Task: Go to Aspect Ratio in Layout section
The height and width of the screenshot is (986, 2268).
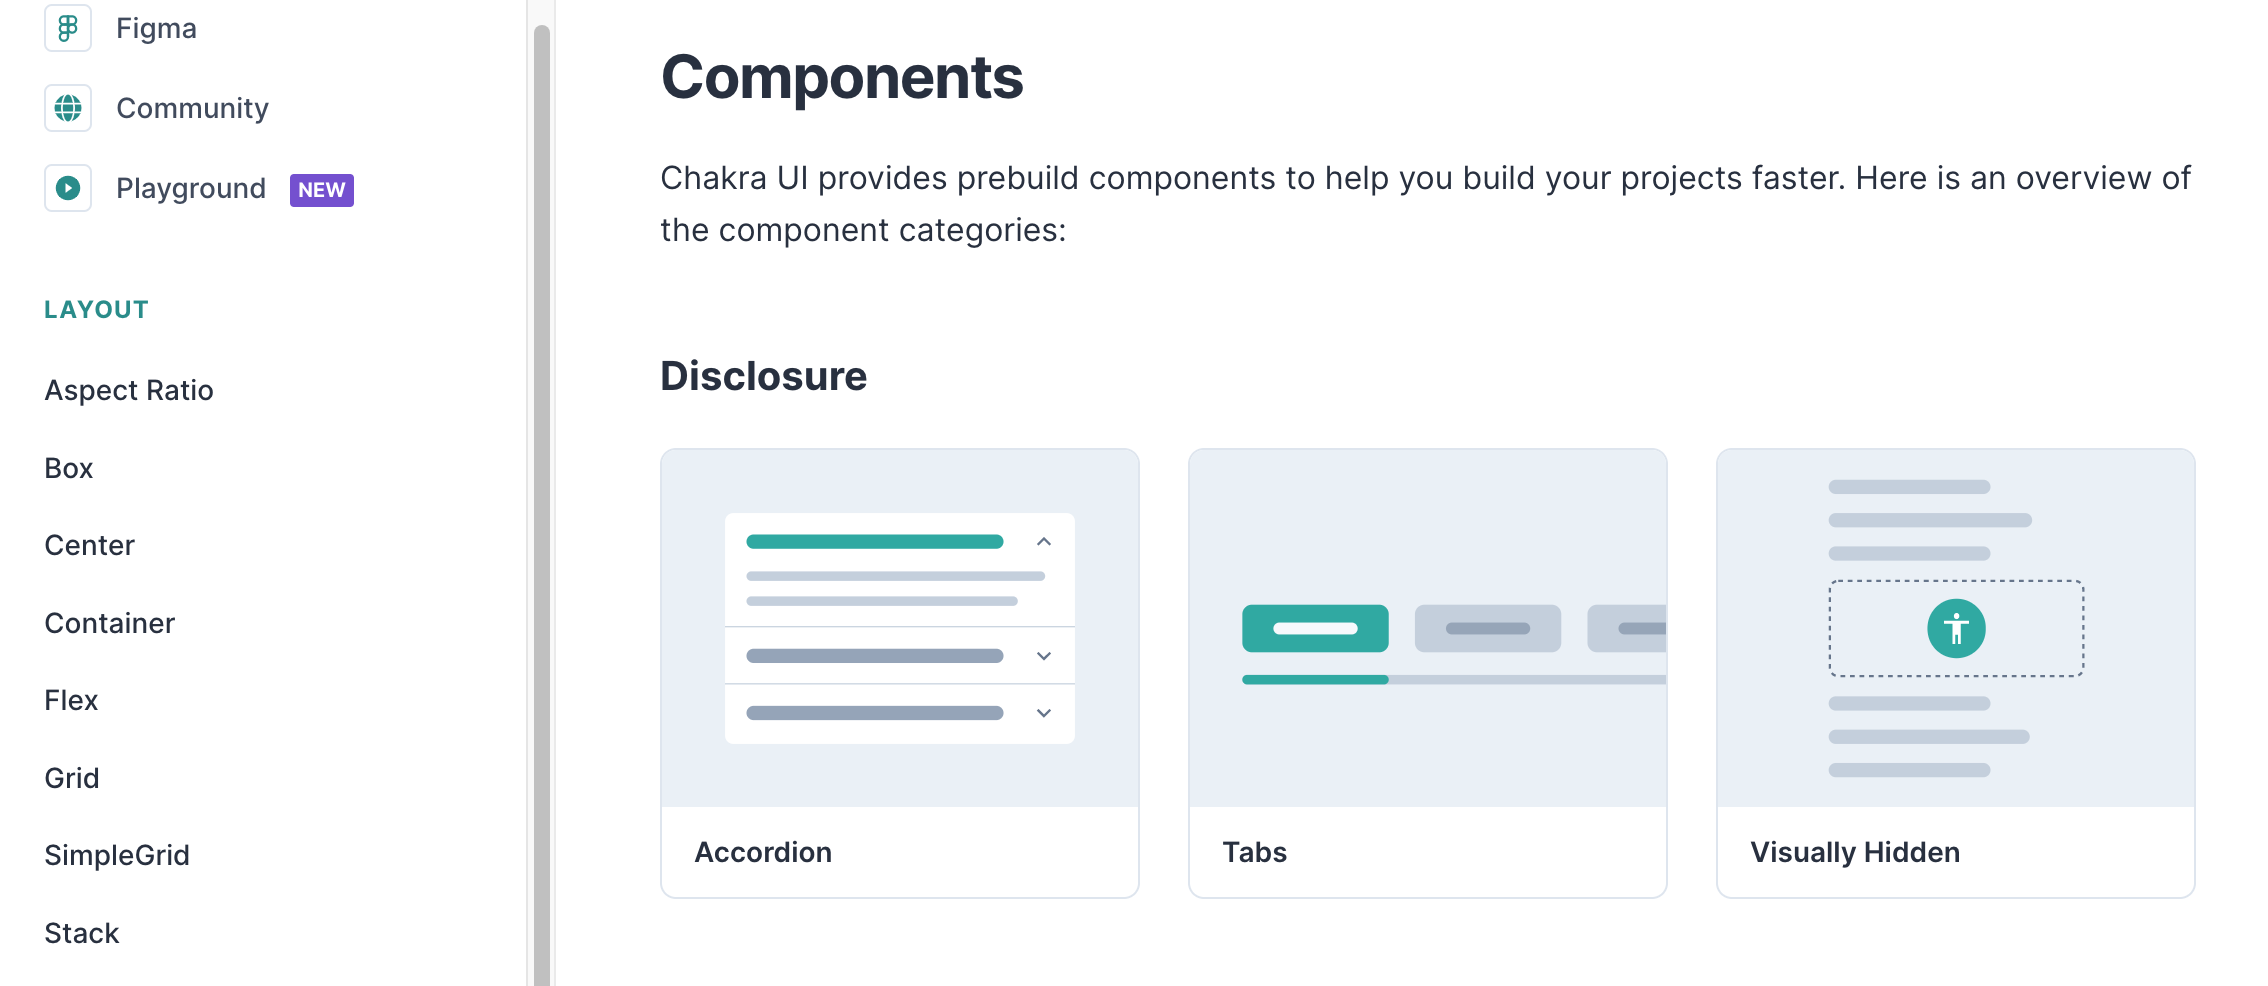Action: [129, 390]
